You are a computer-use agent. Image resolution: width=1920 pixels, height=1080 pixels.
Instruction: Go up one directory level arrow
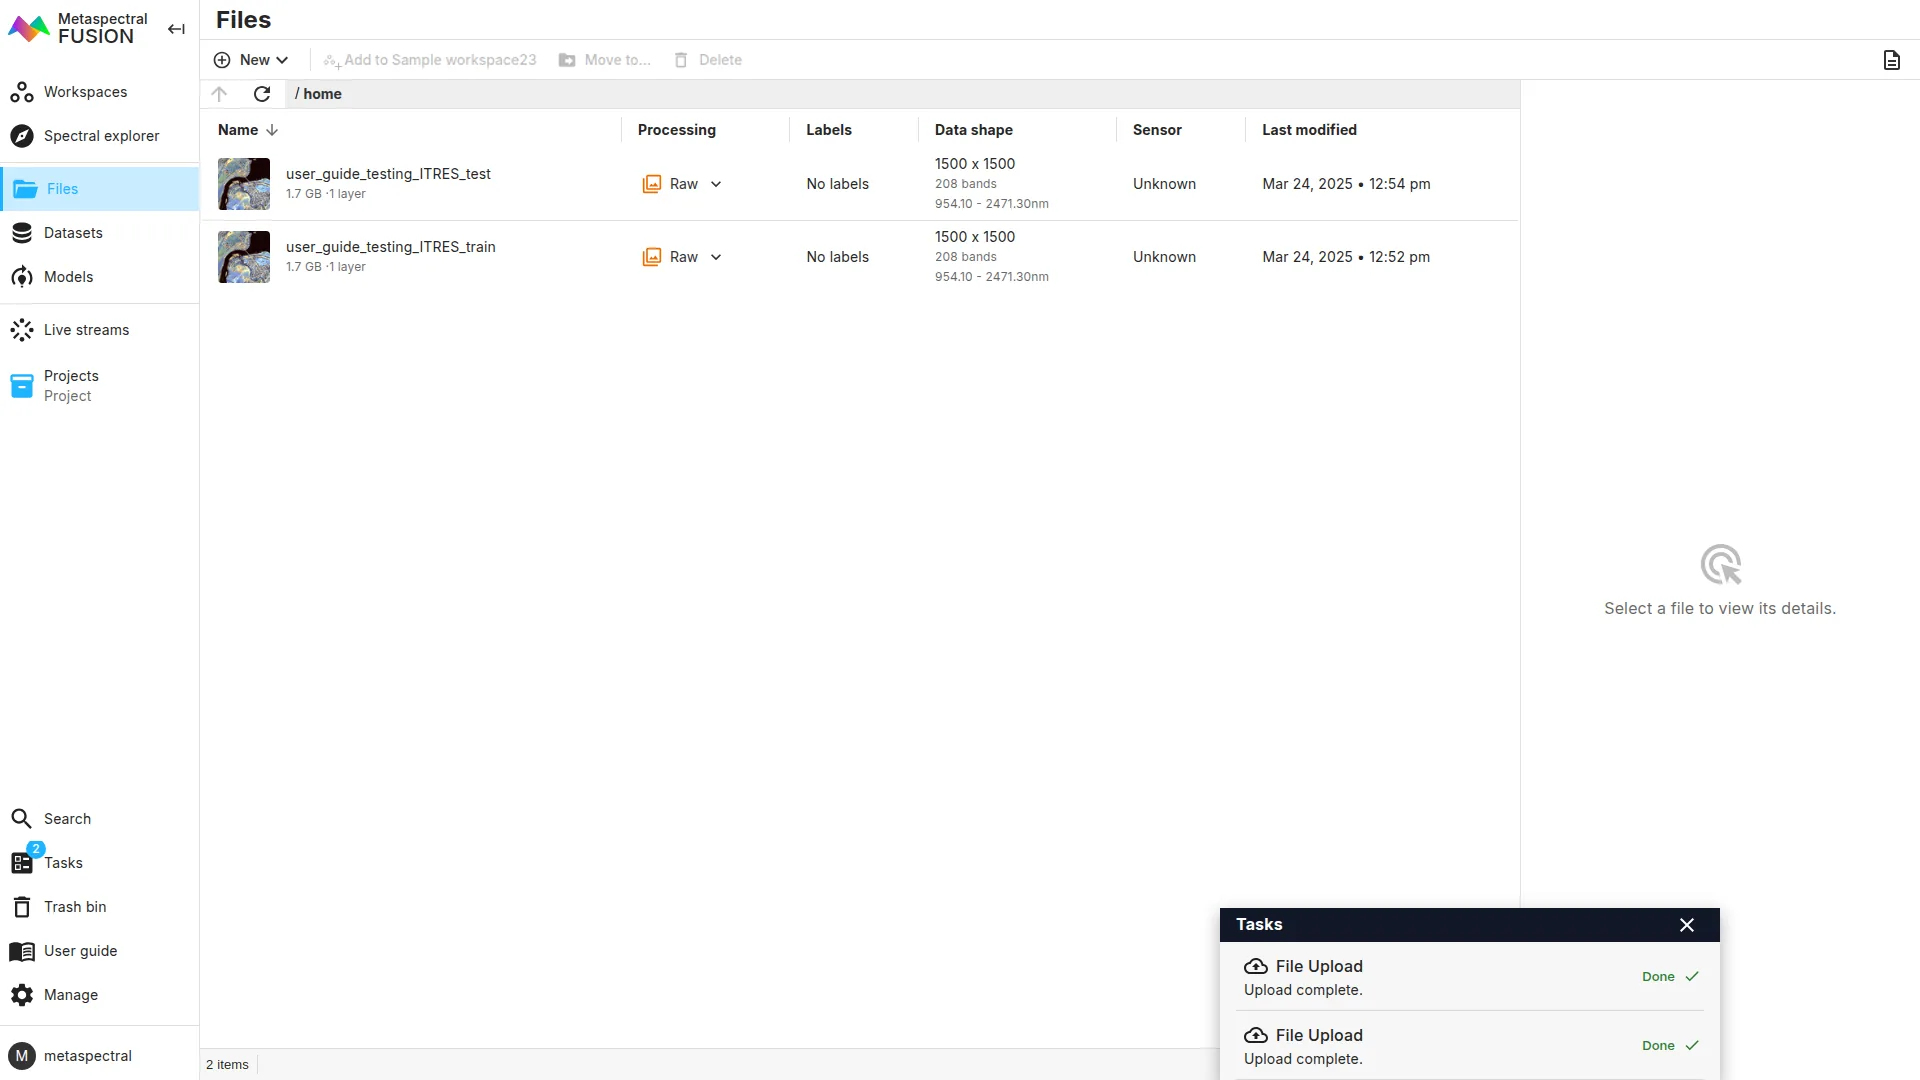(220, 94)
